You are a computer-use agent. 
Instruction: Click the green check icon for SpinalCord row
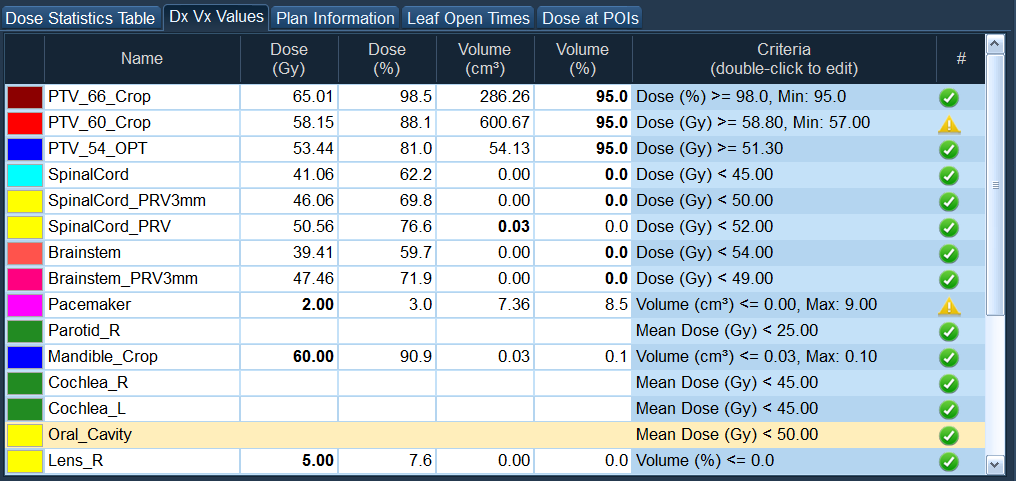pos(949,175)
